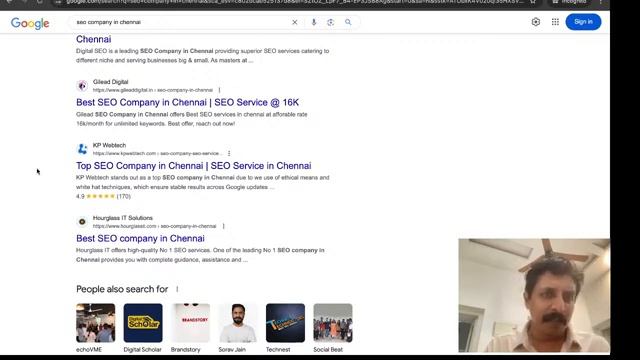Select the Technest thumbnail
The image size is (640, 360).
point(285,323)
